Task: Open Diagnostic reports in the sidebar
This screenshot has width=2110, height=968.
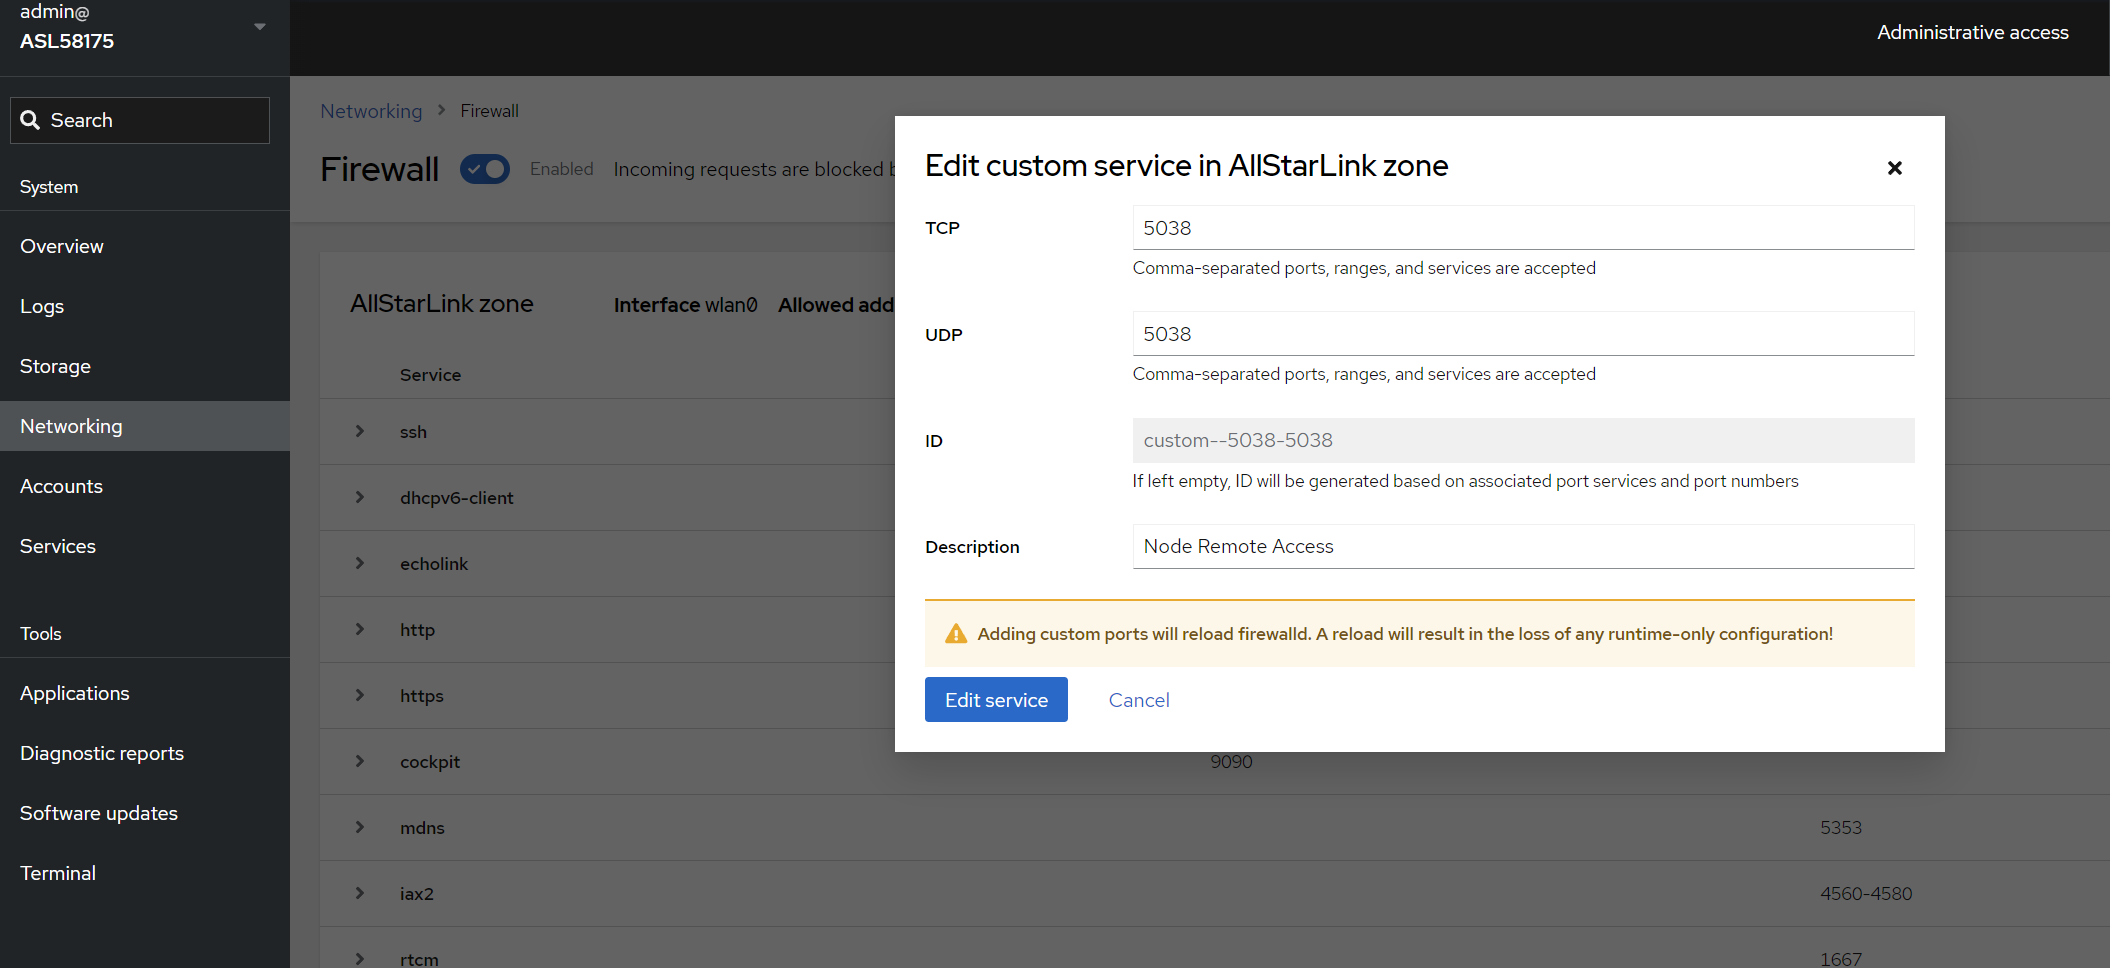Action: coord(145,753)
